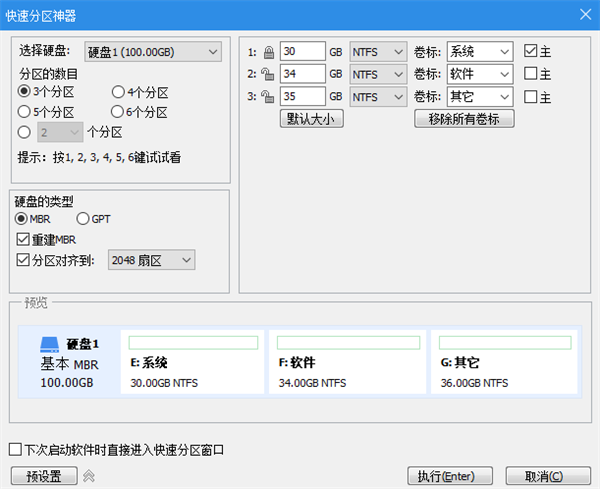
Task: Open NTFS file system dropdown for partition 2
Action: coord(378,74)
